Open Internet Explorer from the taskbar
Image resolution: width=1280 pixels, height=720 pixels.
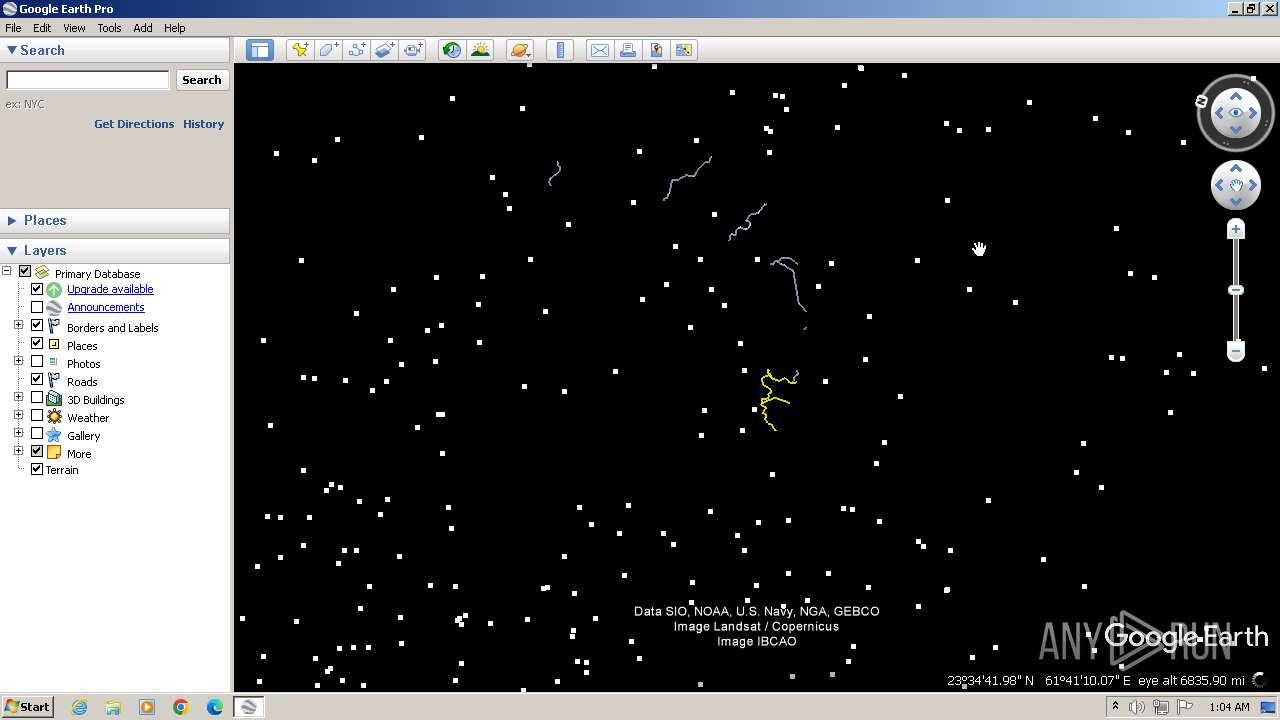[x=79, y=707]
